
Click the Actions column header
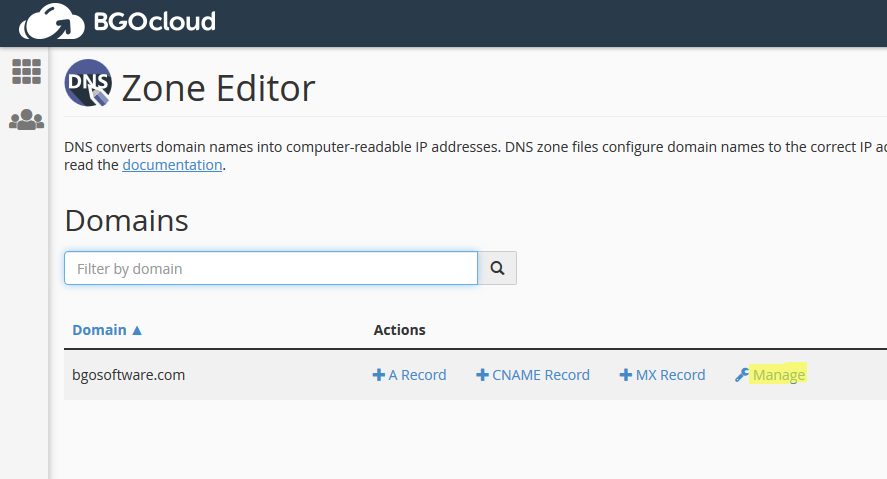click(399, 330)
